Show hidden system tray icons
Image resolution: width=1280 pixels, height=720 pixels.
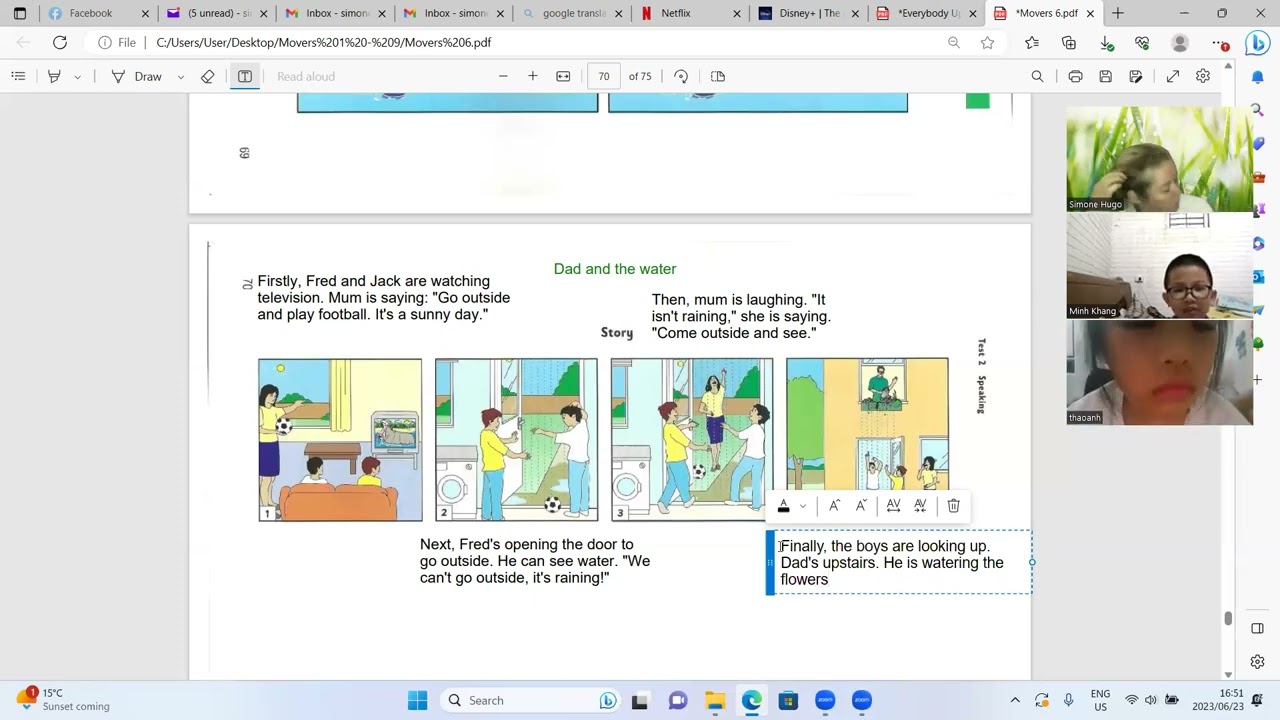pyautogui.click(x=1015, y=700)
